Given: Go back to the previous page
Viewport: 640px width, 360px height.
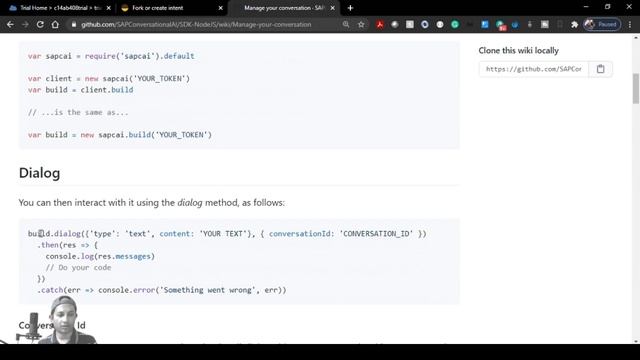Looking at the screenshot, I should click(x=10, y=24).
